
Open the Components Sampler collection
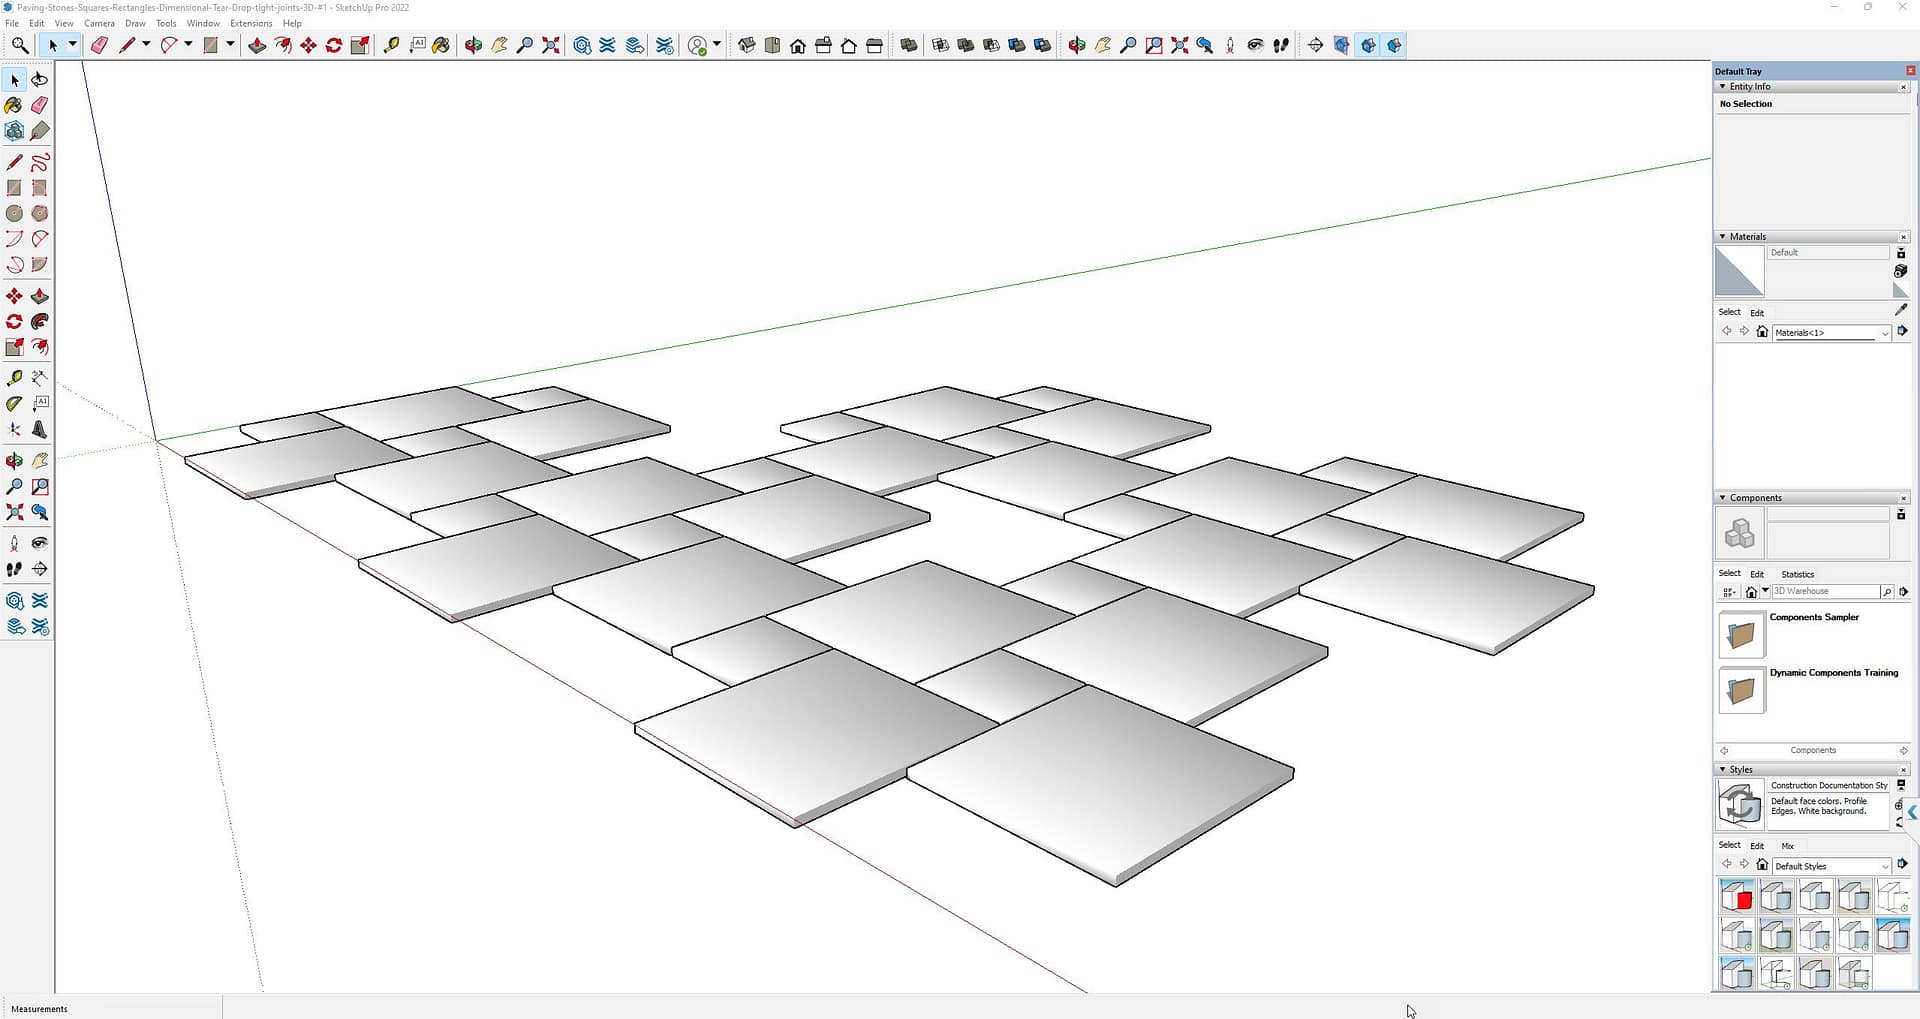pos(1741,634)
